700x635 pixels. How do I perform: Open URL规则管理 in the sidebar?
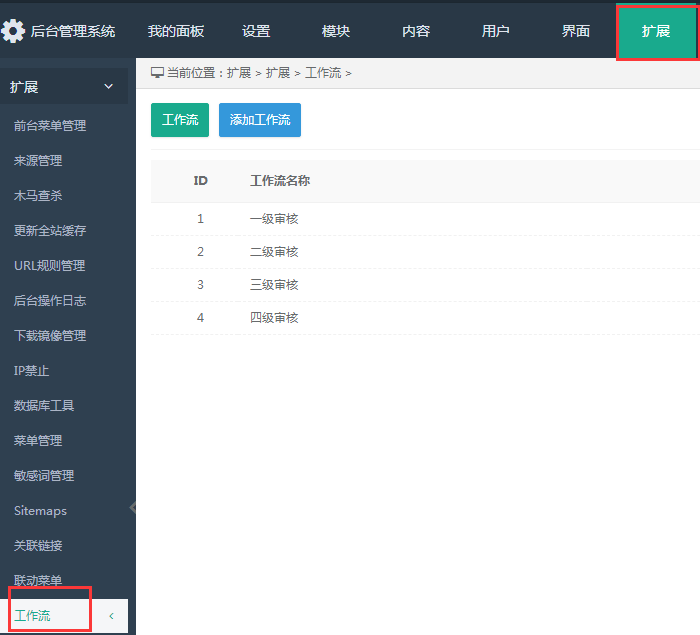coord(50,266)
